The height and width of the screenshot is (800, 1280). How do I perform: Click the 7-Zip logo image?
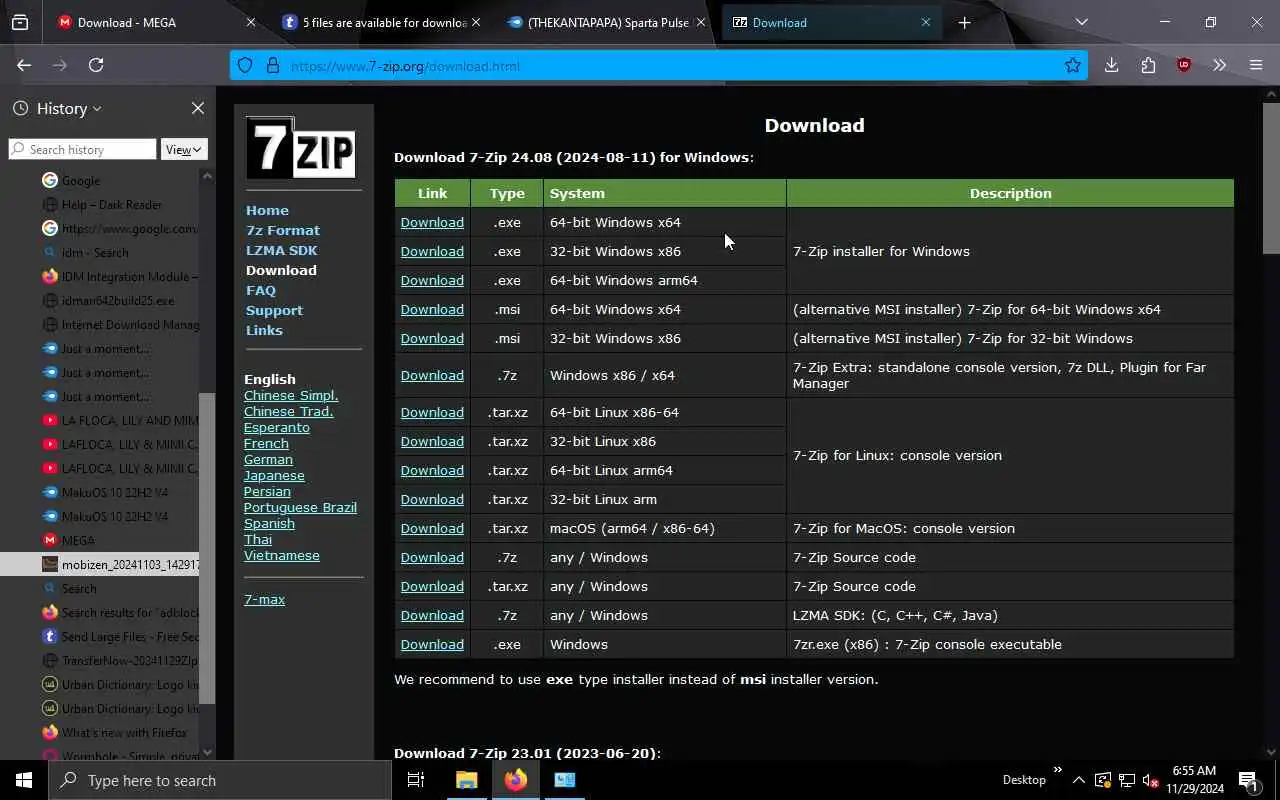point(301,148)
